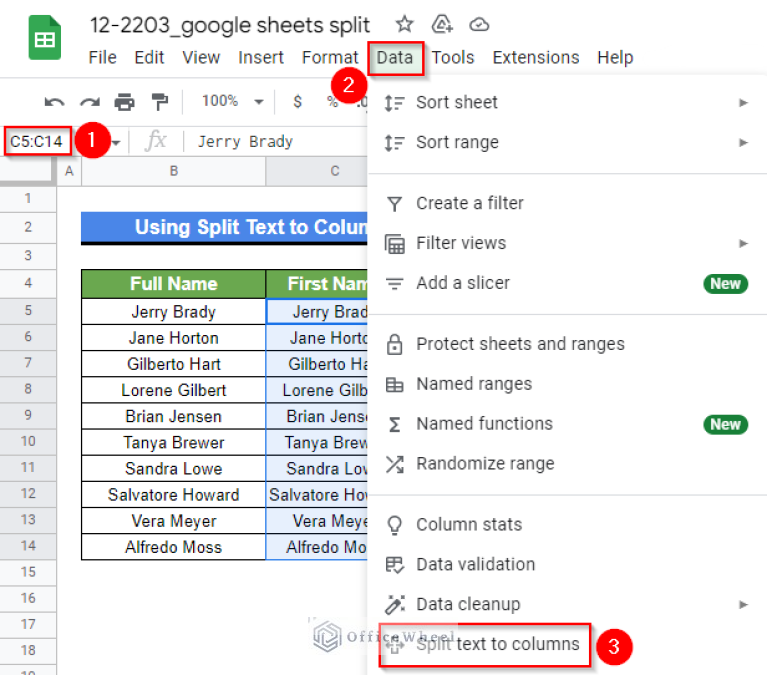Select cell Tanya Brewer in Full Name column

click(x=174, y=443)
